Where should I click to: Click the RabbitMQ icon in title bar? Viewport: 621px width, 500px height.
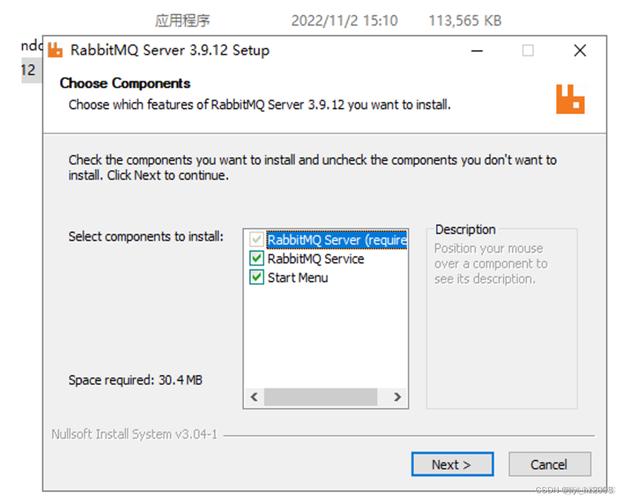[x=55, y=50]
